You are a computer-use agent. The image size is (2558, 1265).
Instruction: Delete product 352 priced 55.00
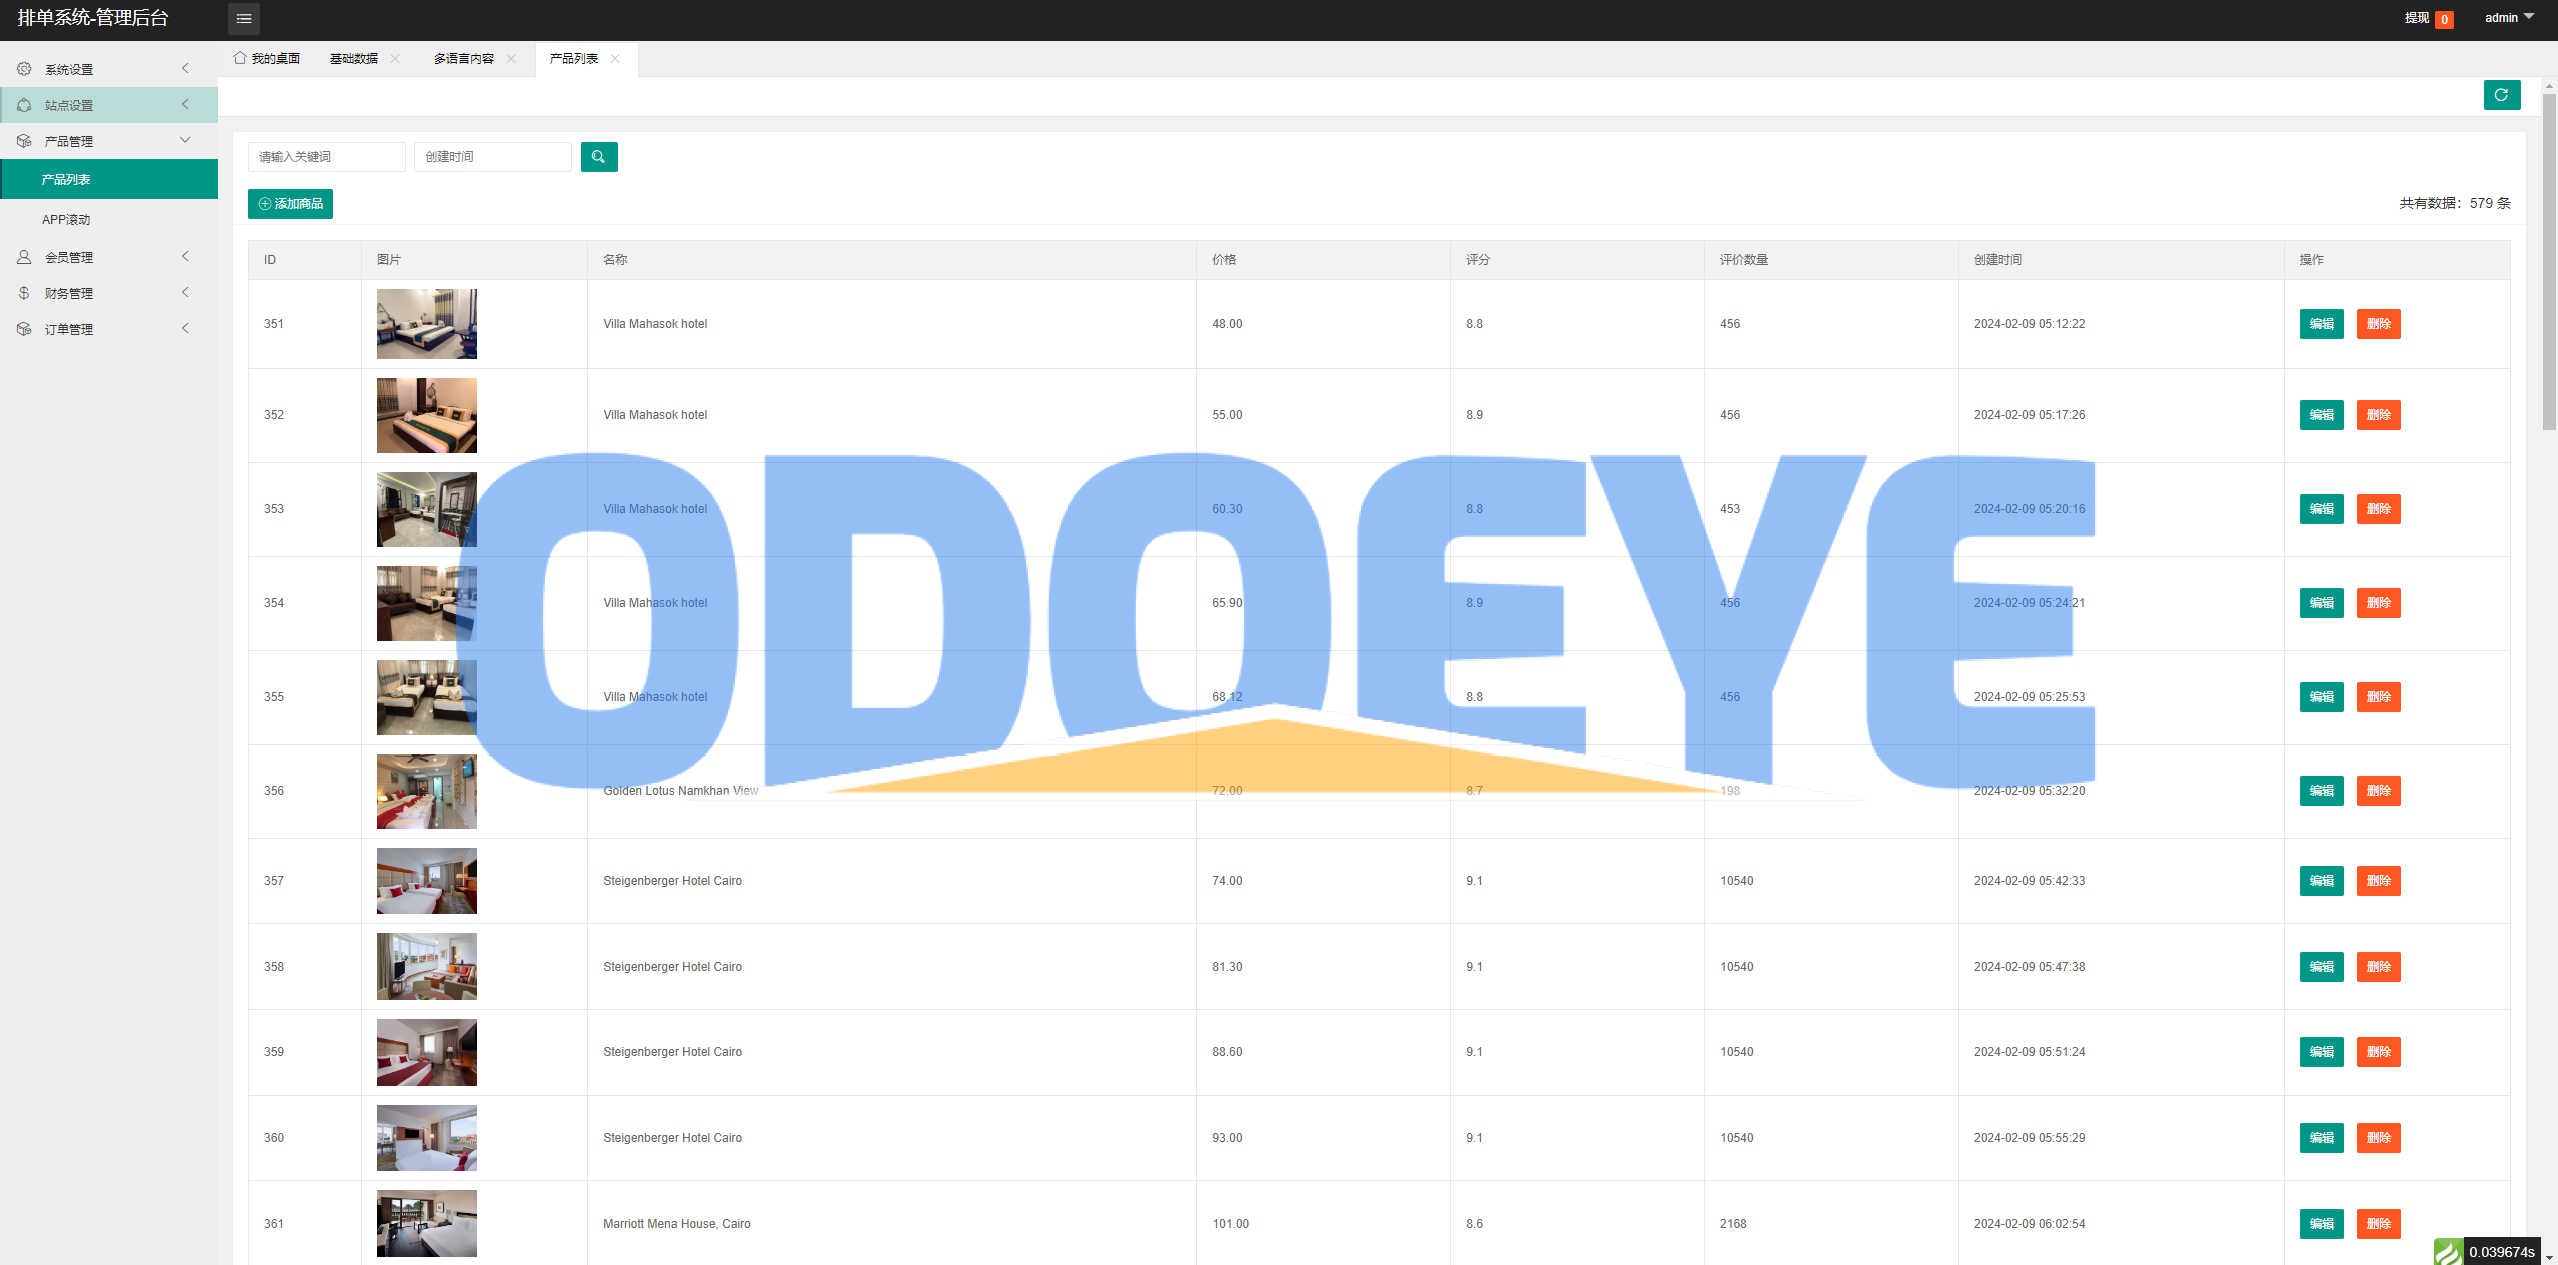(2379, 415)
